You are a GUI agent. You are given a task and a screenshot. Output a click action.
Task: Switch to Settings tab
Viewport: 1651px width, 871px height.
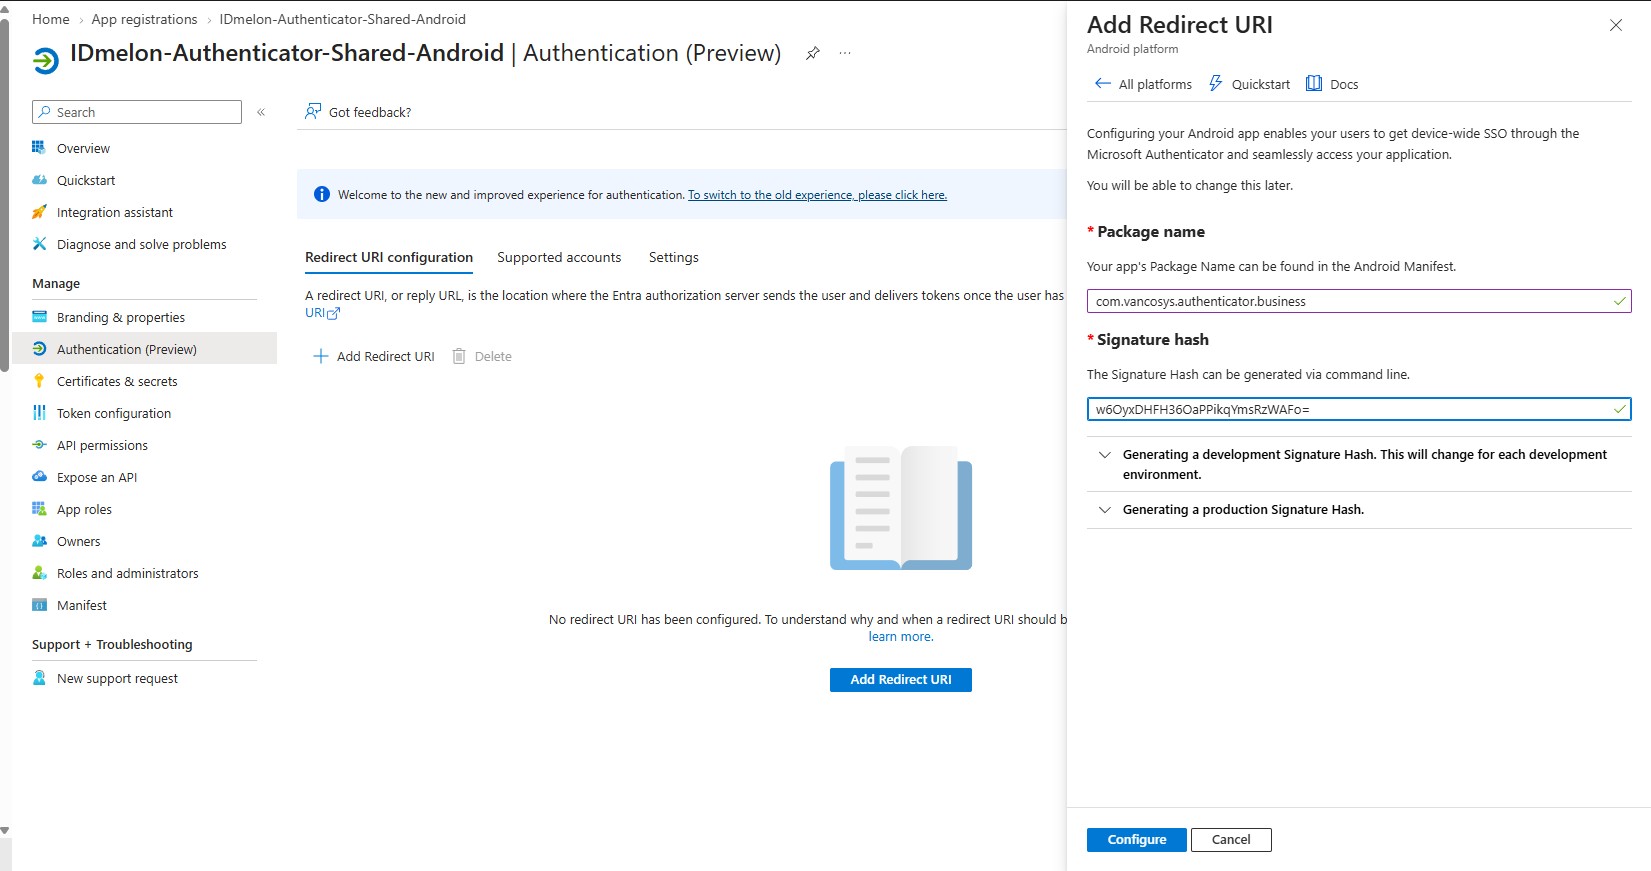pos(674,257)
